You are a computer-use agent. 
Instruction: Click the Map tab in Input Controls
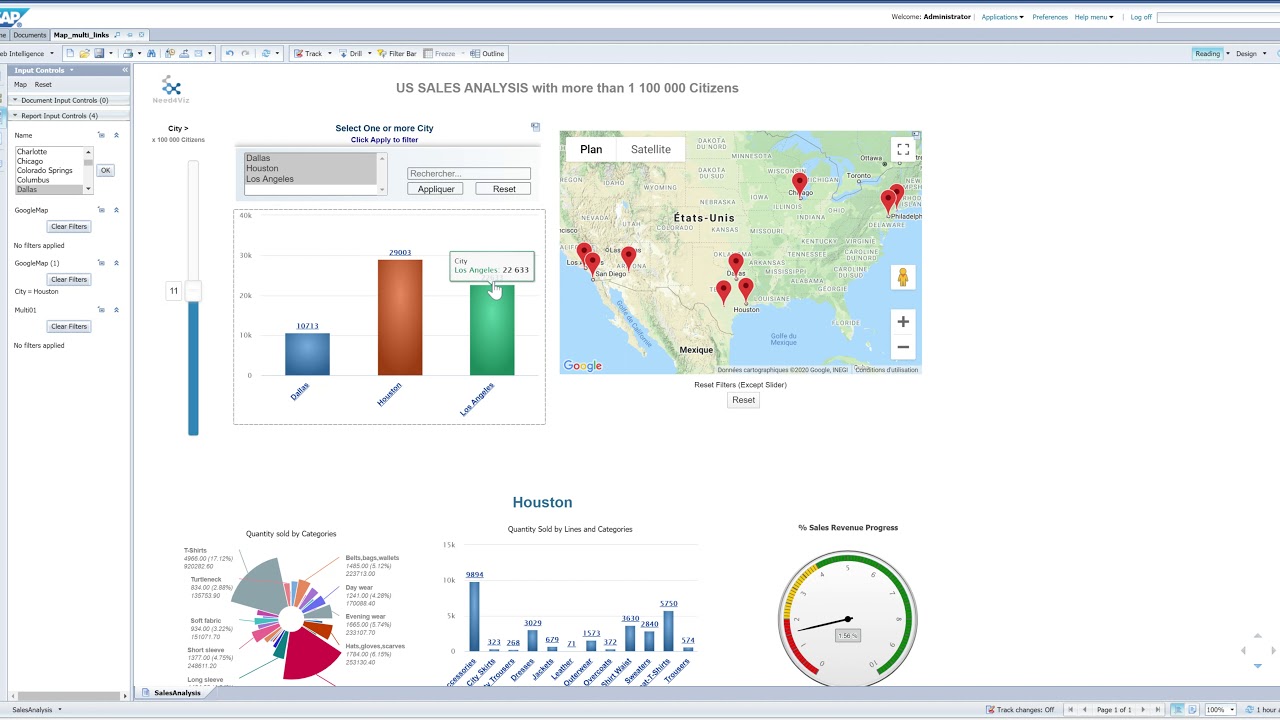tap(20, 84)
